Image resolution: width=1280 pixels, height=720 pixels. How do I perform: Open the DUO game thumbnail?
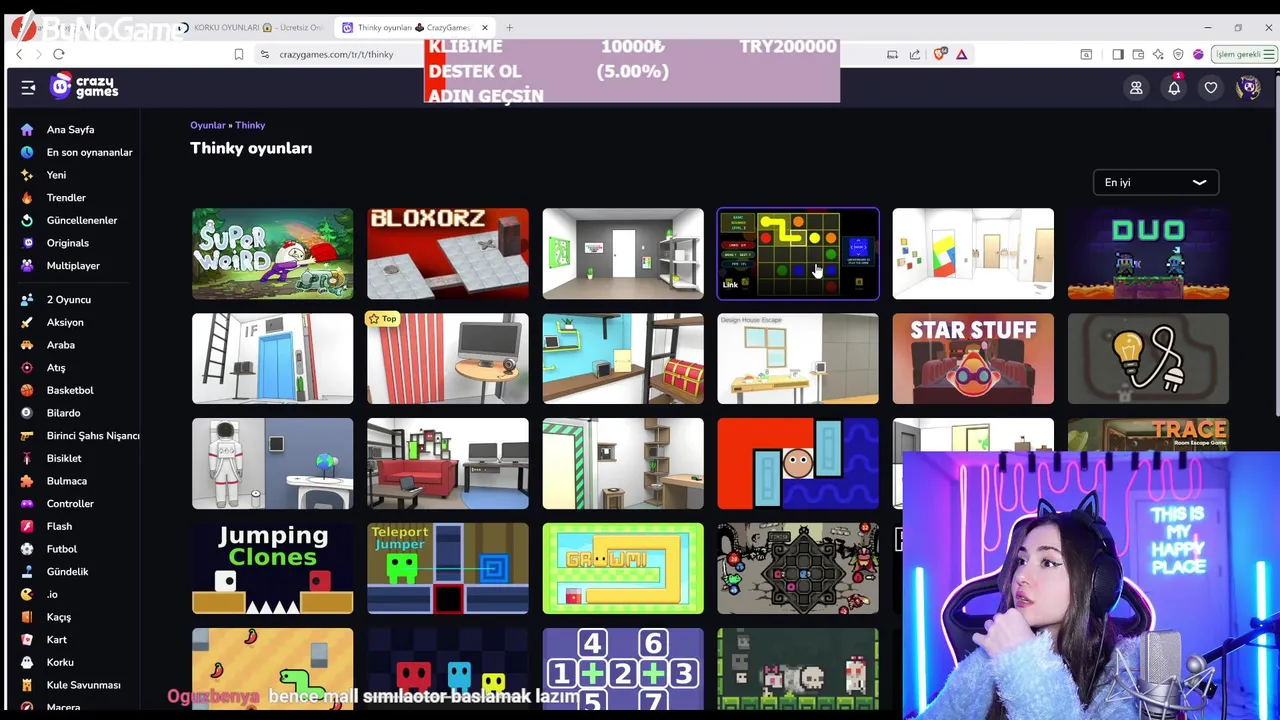pyautogui.click(x=1148, y=254)
